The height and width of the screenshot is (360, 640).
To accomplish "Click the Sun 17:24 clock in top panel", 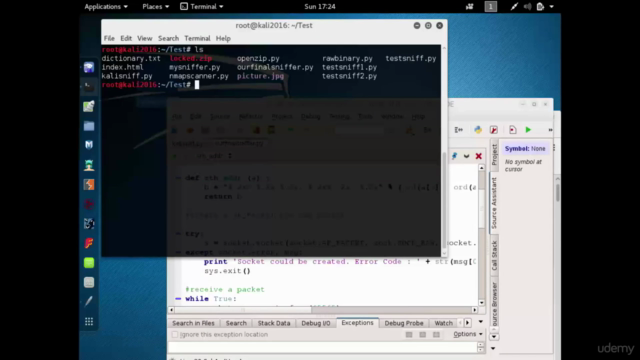I will click(x=320, y=7).
